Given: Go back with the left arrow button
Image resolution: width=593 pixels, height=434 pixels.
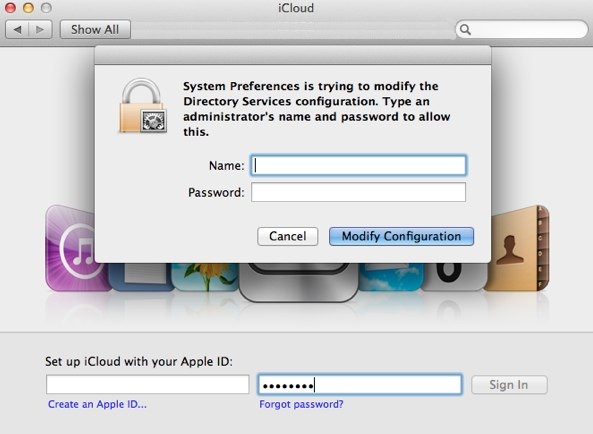Looking at the screenshot, I should (17, 29).
